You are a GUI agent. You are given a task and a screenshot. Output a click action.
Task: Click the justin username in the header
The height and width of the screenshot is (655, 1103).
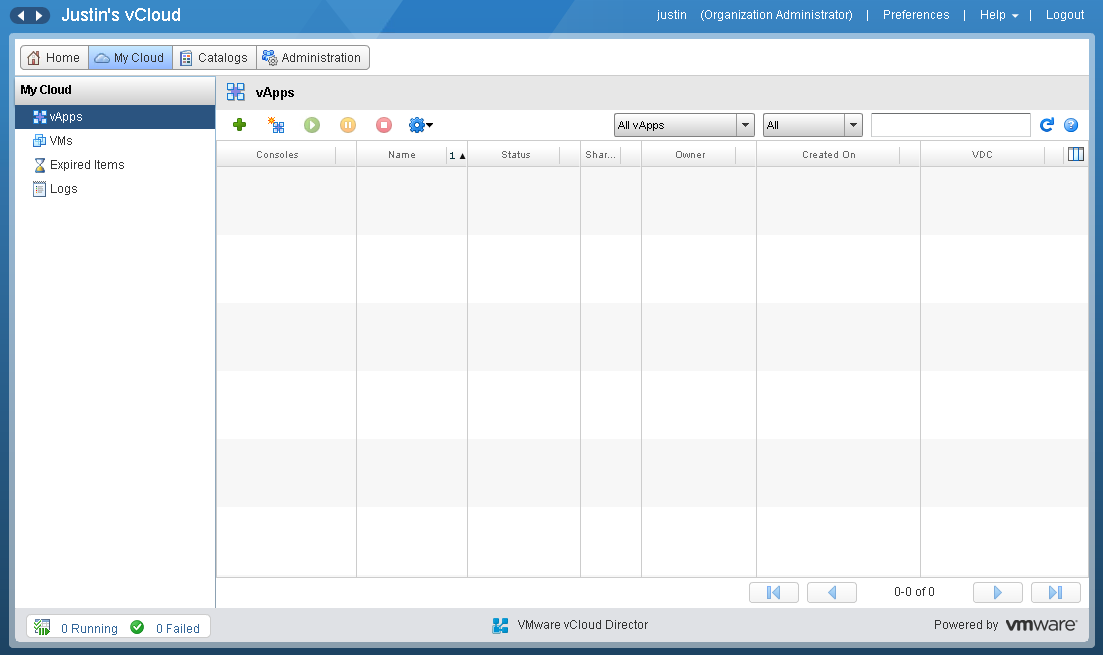672,15
